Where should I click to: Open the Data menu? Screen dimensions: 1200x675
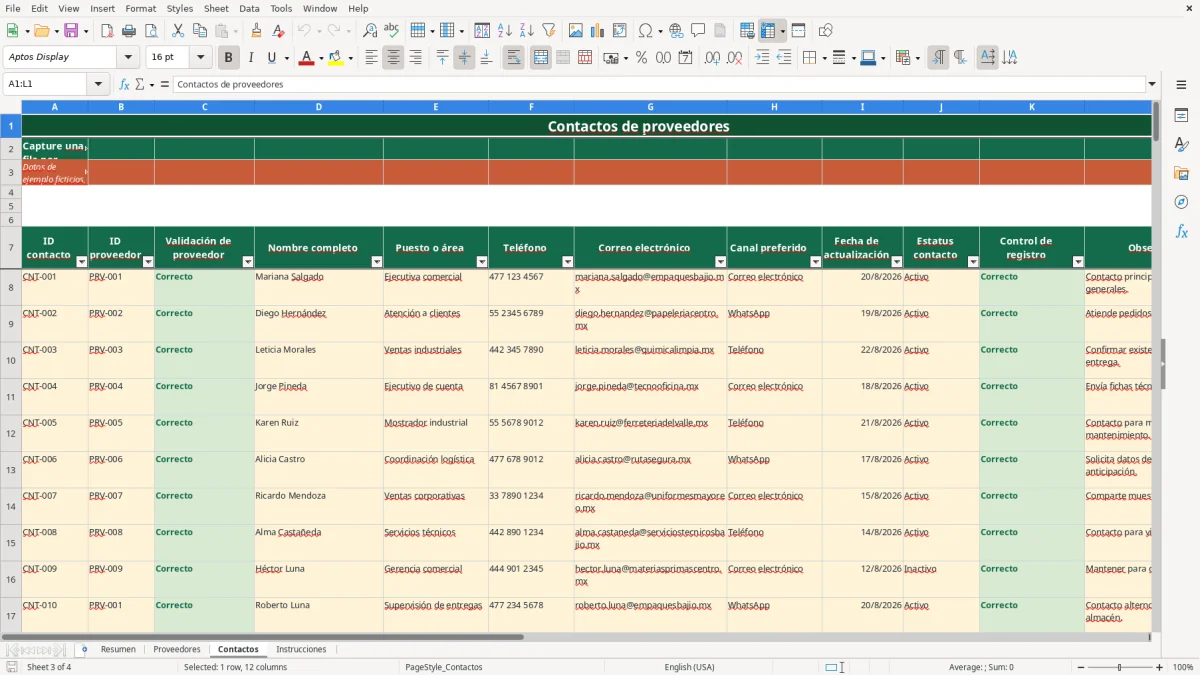[x=249, y=8]
